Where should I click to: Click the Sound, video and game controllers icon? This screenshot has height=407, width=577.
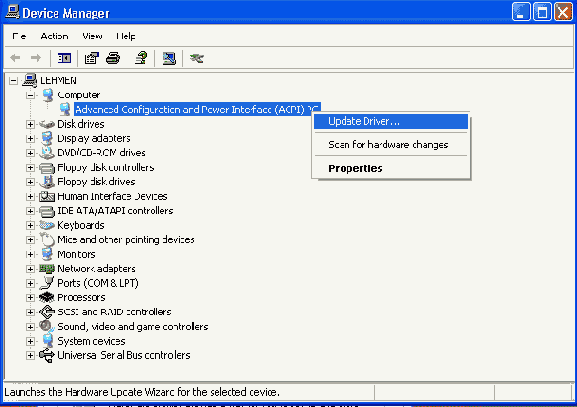tap(47, 326)
